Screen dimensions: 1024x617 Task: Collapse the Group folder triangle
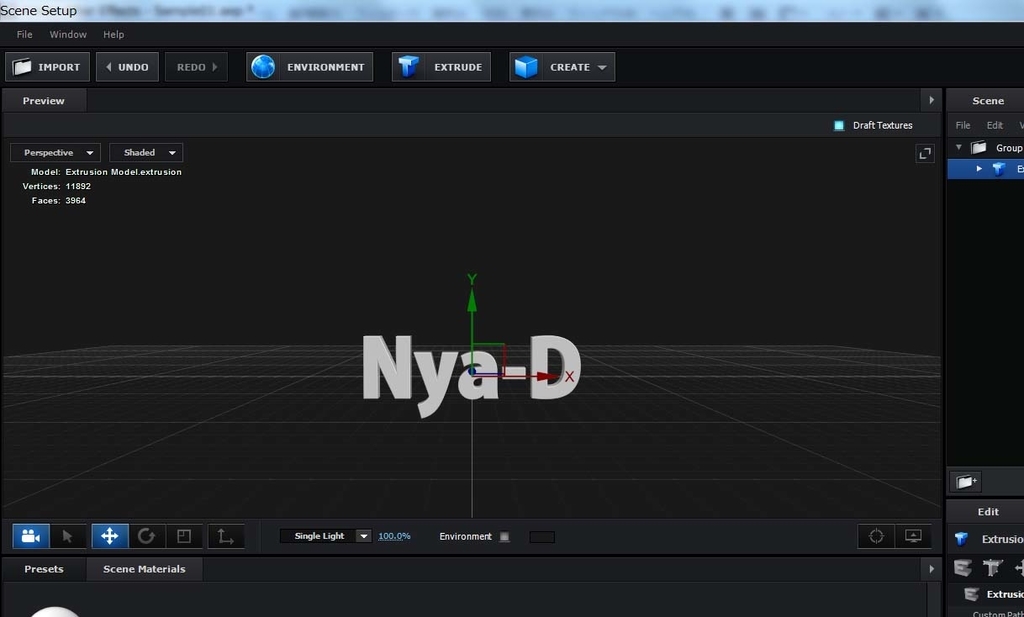coord(959,148)
